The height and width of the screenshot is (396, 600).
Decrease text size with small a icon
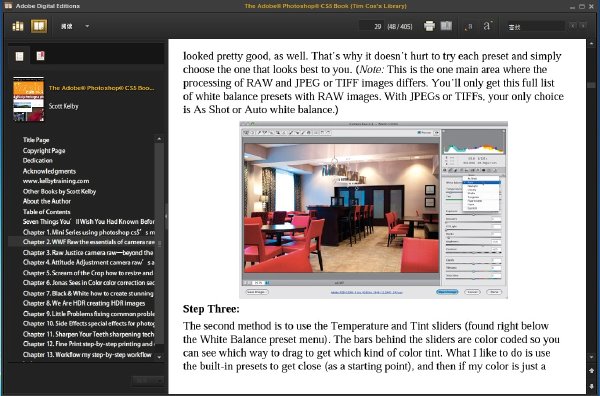pos(469,27)
